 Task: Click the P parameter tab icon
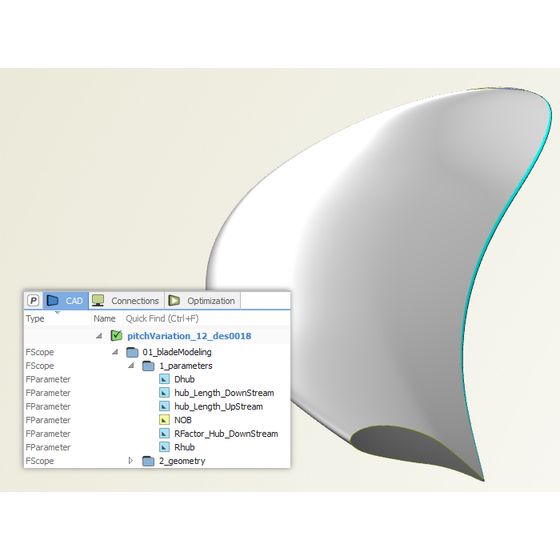coord(33,300)
